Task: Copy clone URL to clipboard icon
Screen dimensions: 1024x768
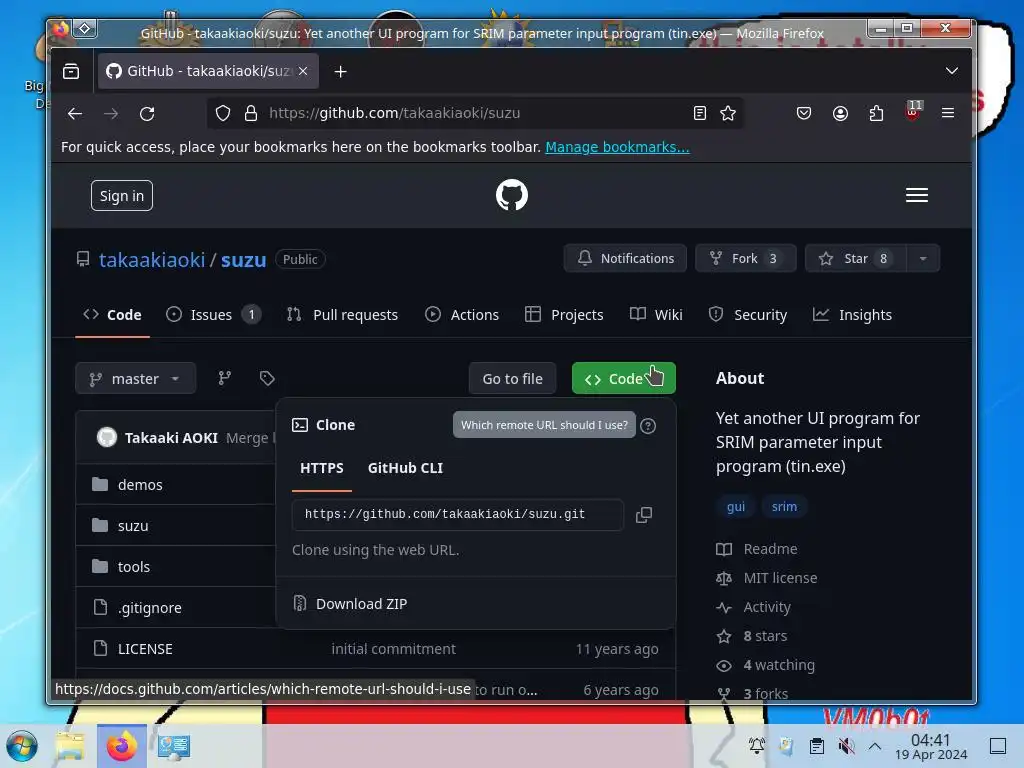Action: (644, 515)
